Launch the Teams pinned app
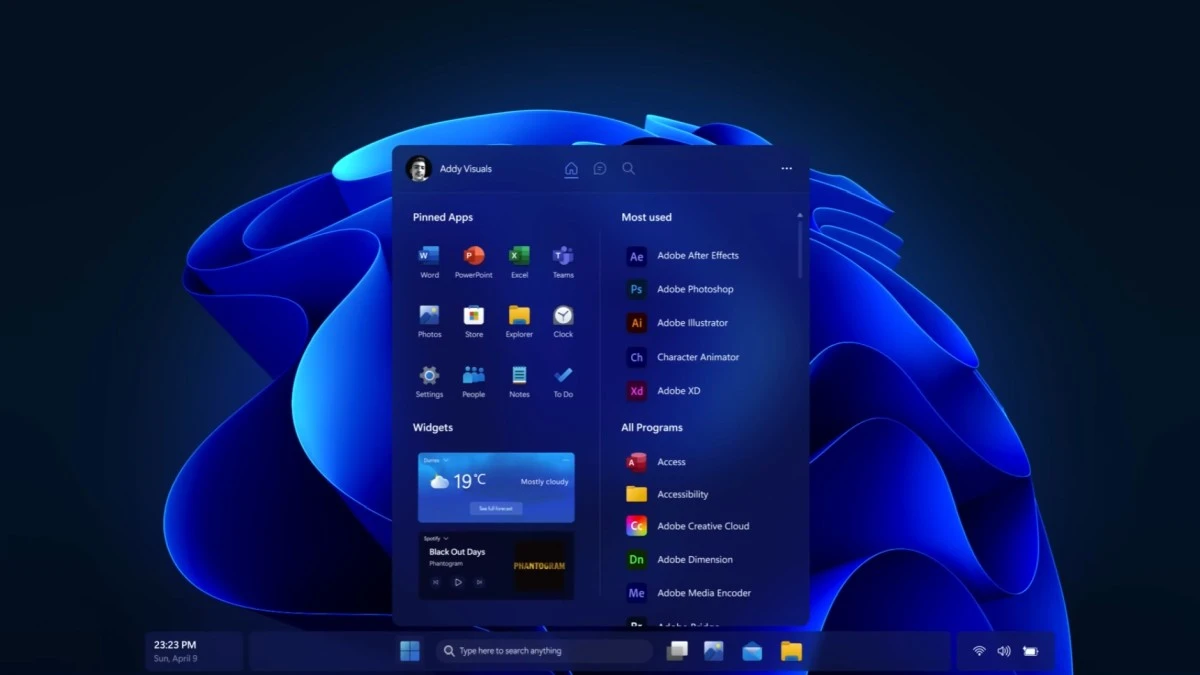Viewport: 1200px width, 675px height. coord(563,256)
